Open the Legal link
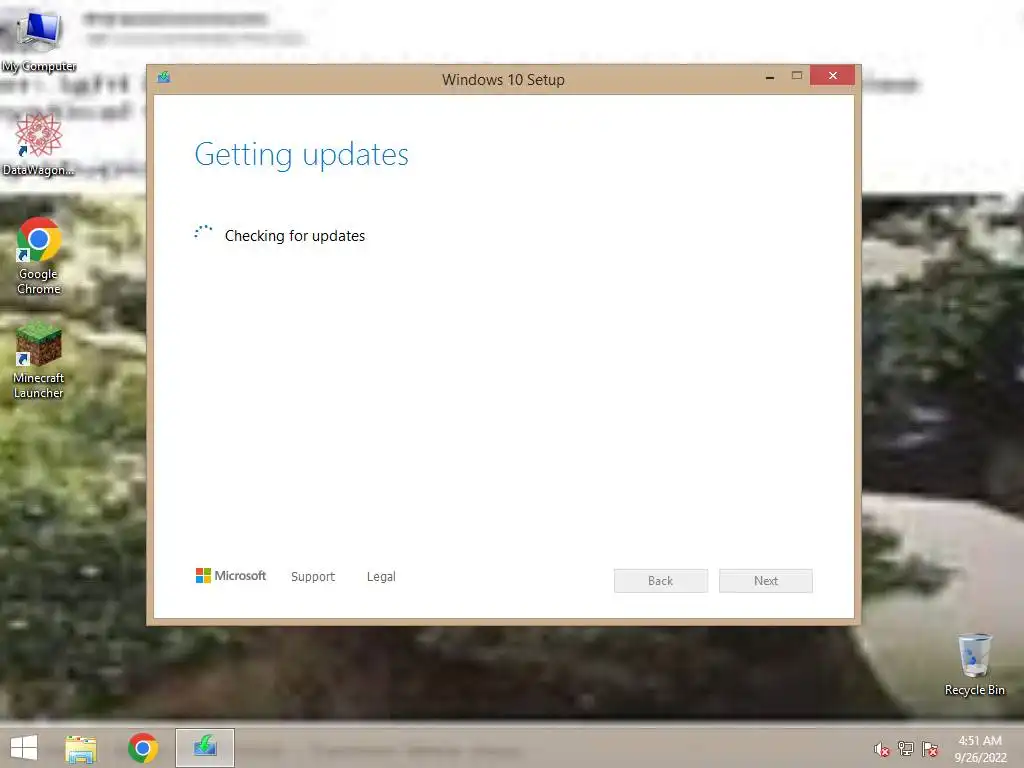1024x768 pixels. click(x=381, y=577)
